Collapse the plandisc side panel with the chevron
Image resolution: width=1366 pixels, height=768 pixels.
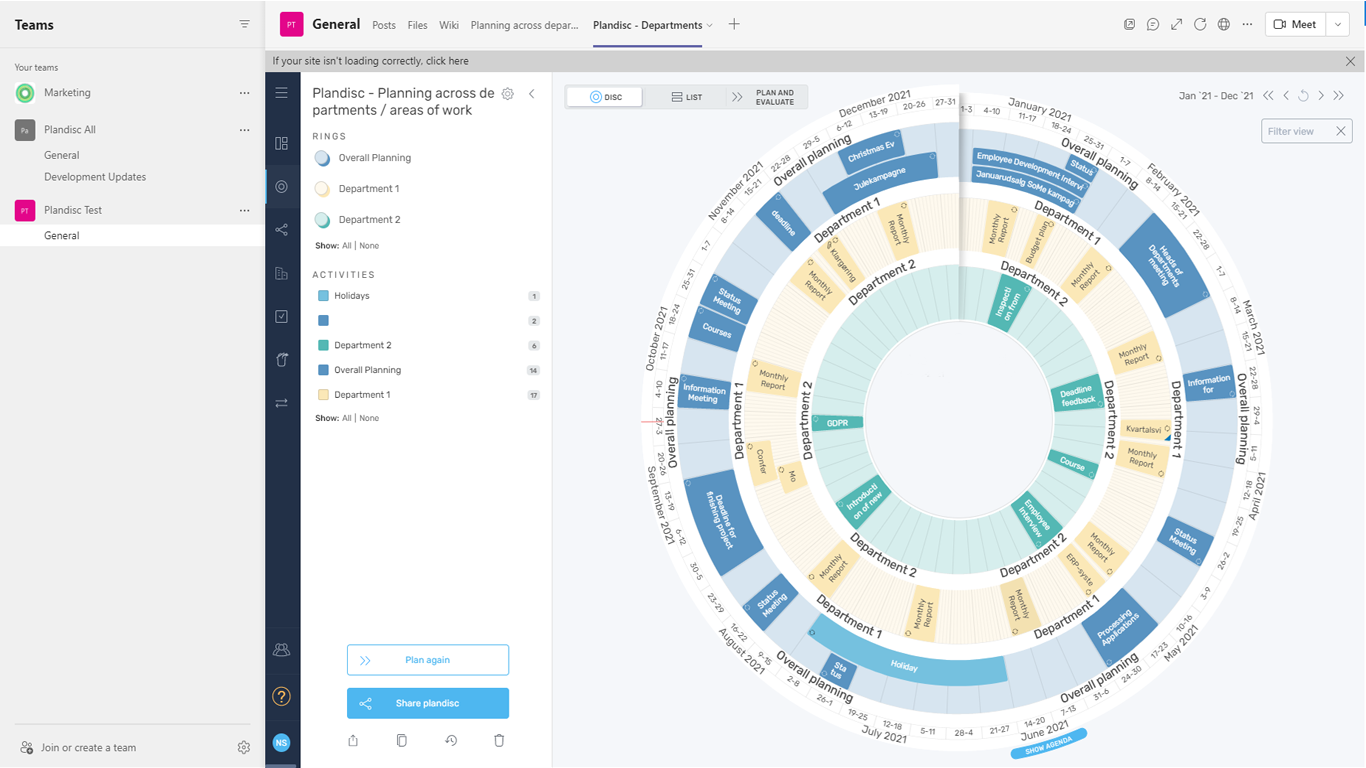pyautogui.click(x=532, y=94)
